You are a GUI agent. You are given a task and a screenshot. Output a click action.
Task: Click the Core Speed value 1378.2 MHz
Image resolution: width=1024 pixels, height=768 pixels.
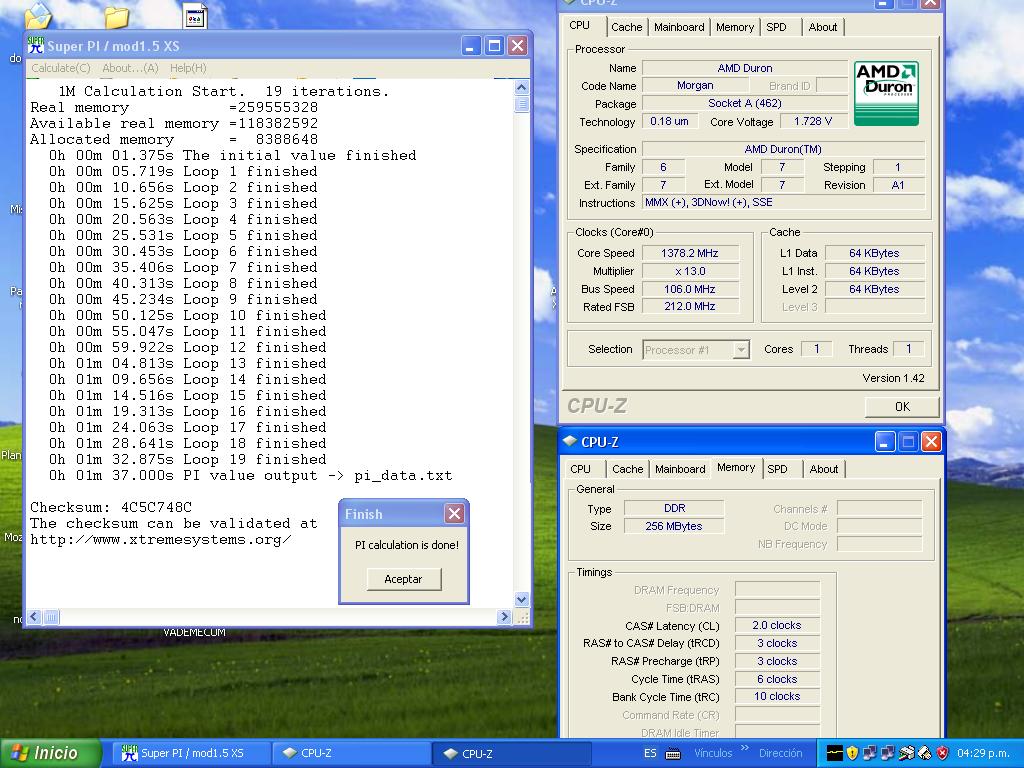tap(690, 253)
